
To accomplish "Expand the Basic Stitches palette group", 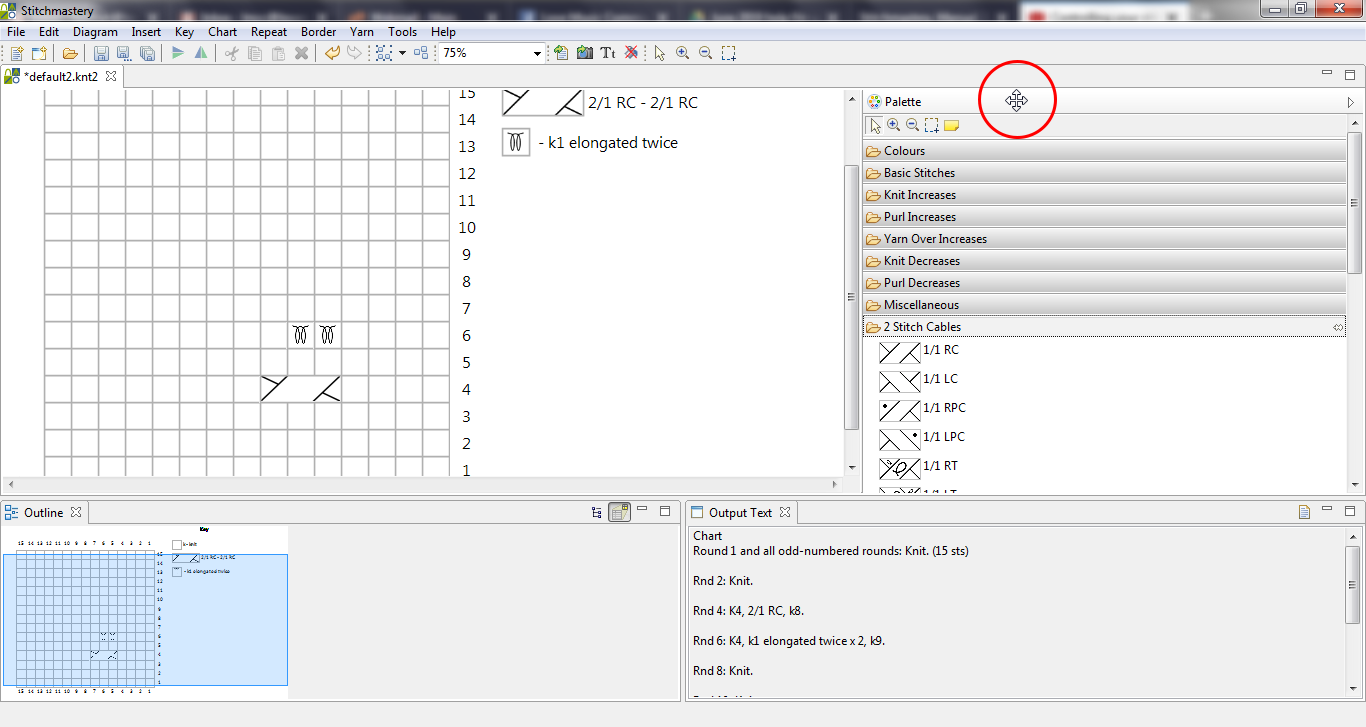I will [x=919, y=173].
